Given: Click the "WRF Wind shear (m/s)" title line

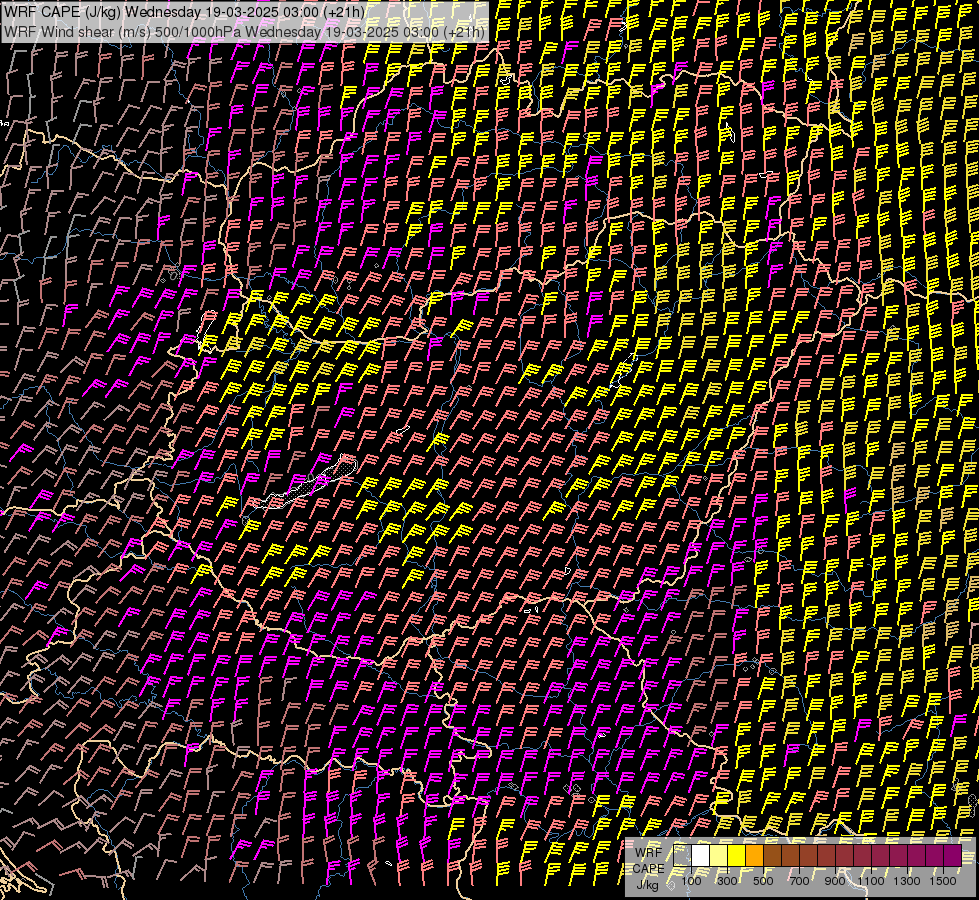Looking at the screenshot, I should pos(244,32).
